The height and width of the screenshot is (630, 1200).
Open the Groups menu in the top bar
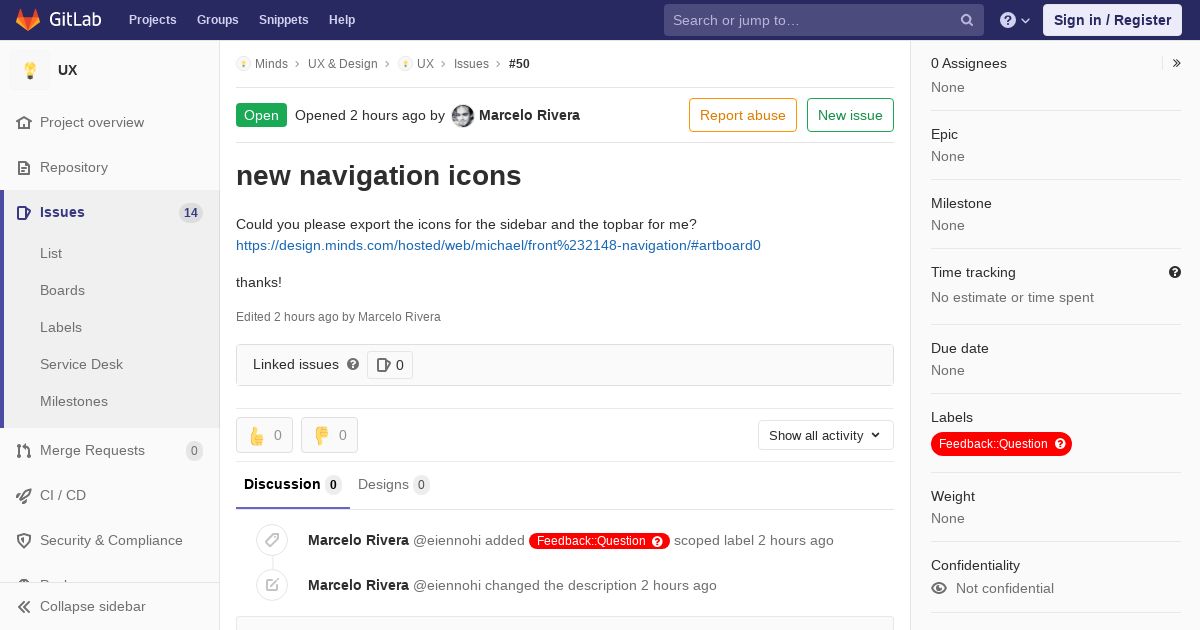[218, 20]
